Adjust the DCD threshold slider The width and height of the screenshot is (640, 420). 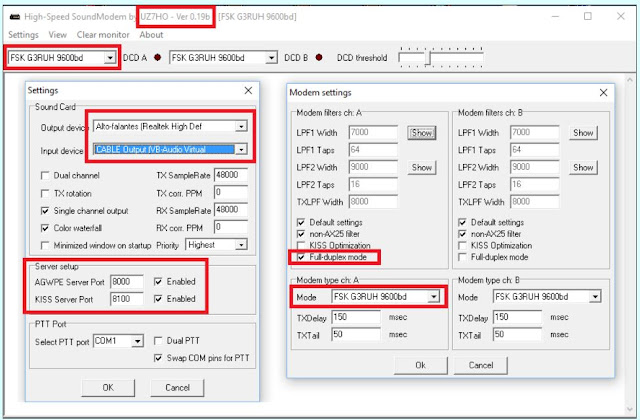click(x=428, y=58)
